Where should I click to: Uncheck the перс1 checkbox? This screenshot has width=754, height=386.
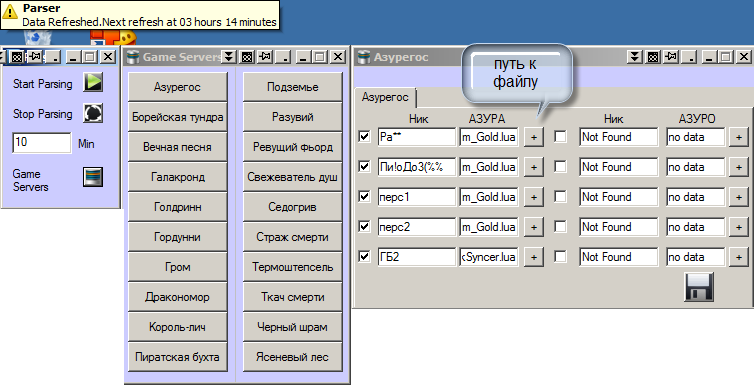pyautogui.click(x=364, y=196)
